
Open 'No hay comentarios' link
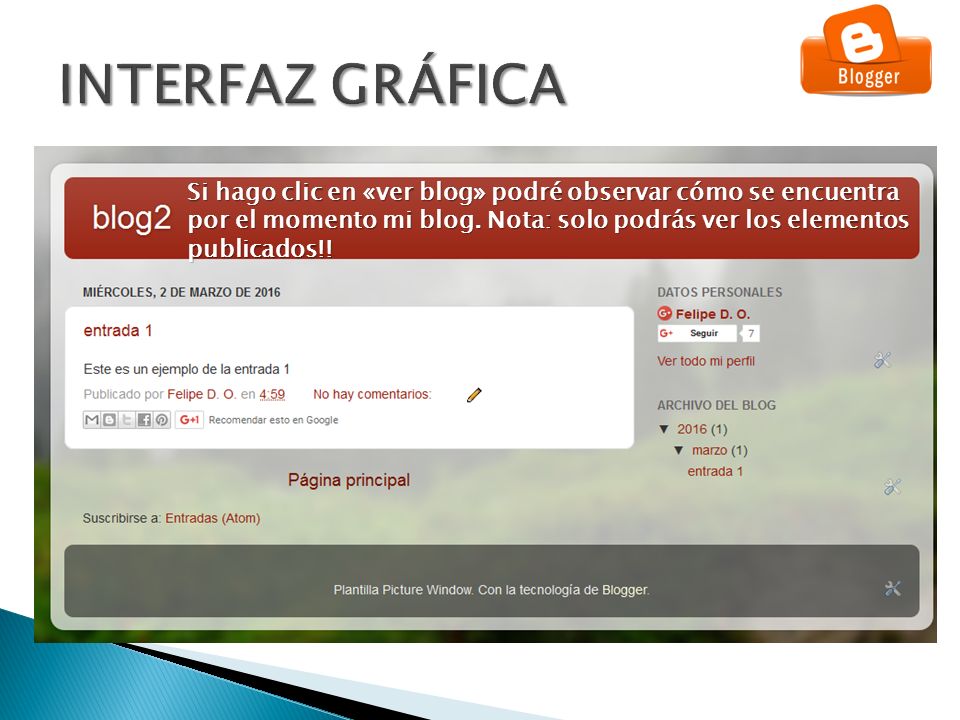tap(372, 394)
